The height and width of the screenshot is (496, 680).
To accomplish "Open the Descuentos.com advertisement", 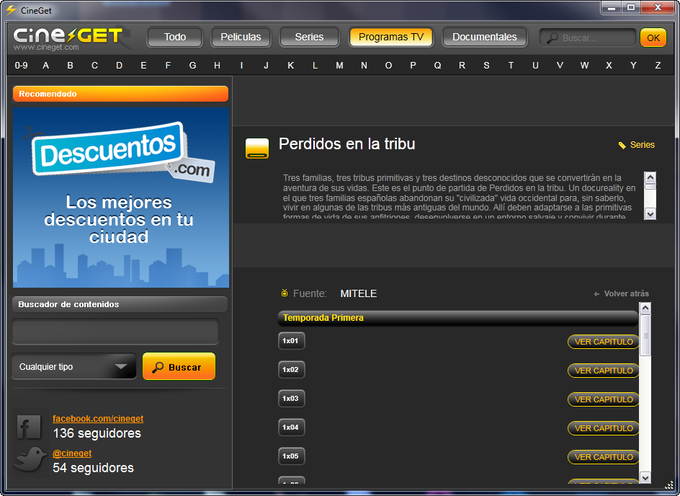I will point(121,198).
